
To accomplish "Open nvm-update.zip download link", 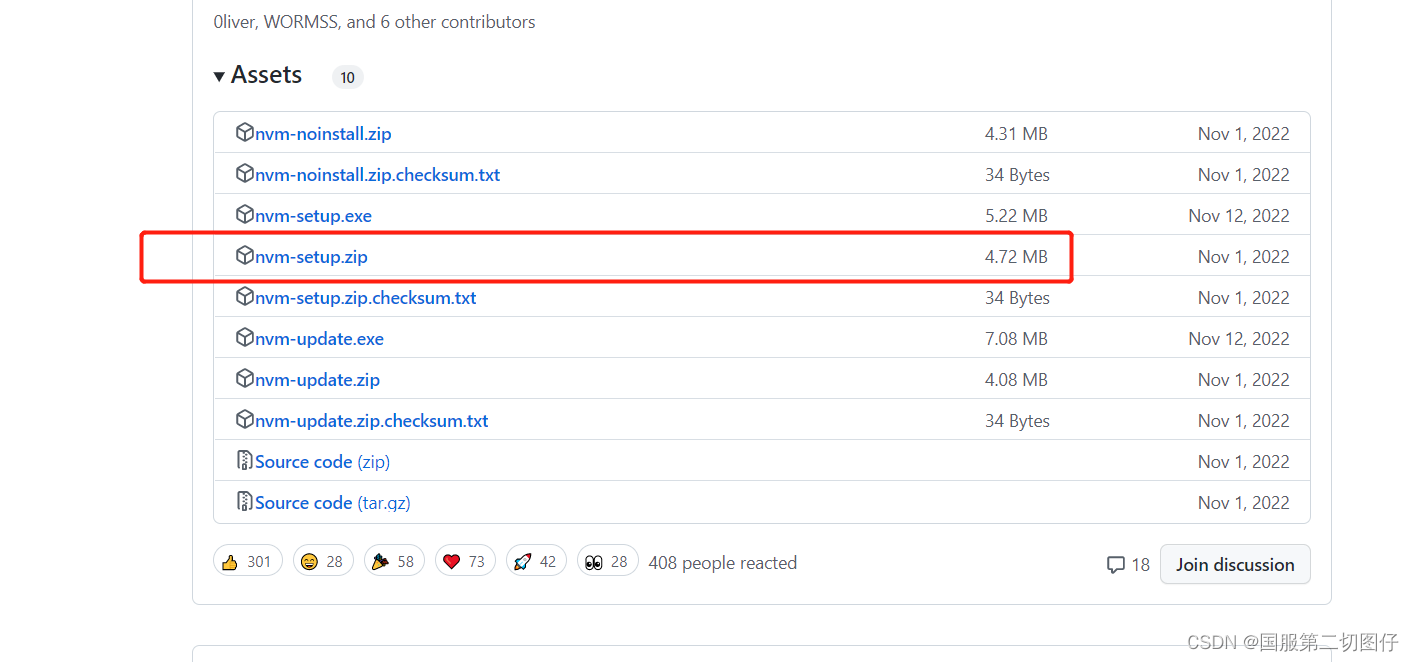I will pyautogui.click(x=317, y=380).
